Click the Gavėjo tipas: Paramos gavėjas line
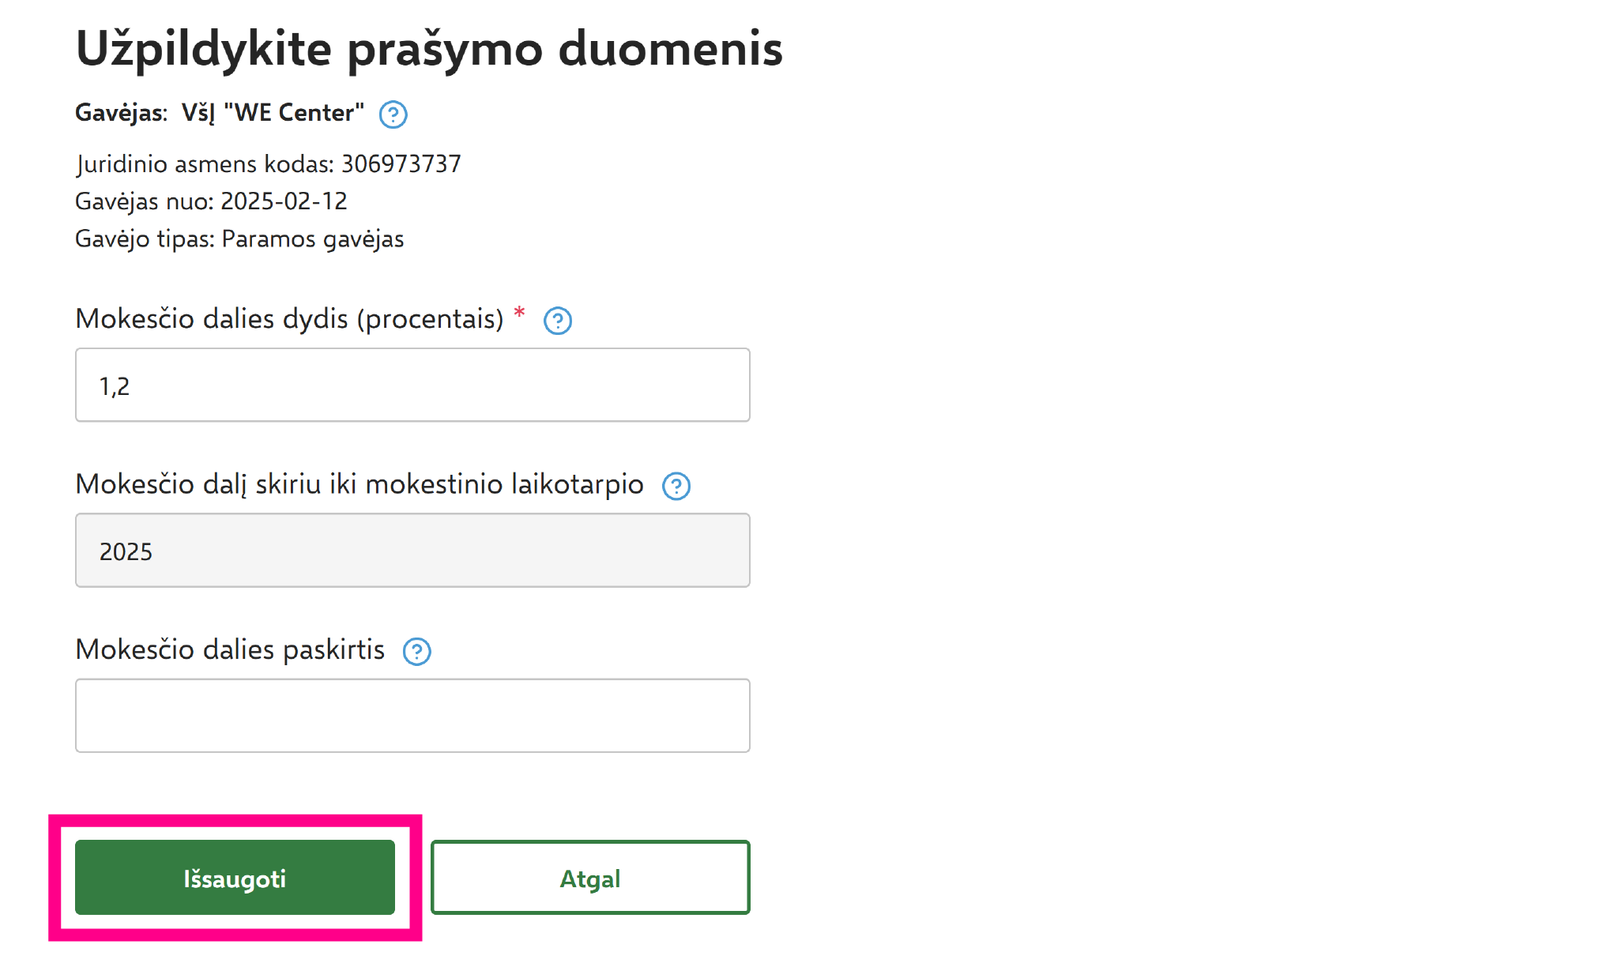This screenshot has width=1600, height=978. tap(239, 239)
